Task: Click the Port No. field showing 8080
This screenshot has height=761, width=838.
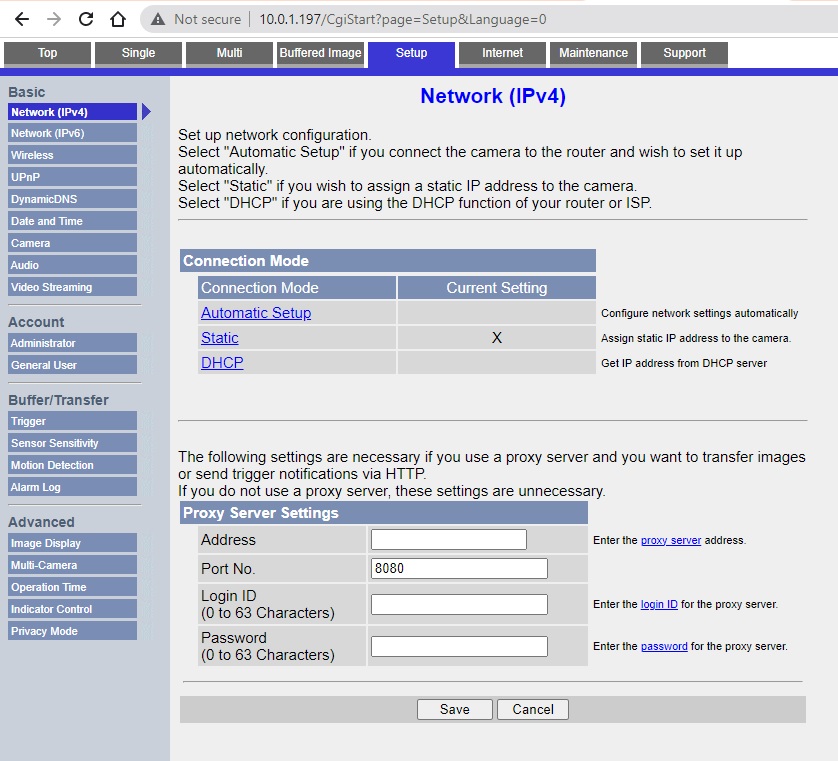Action: pos(459,568)
